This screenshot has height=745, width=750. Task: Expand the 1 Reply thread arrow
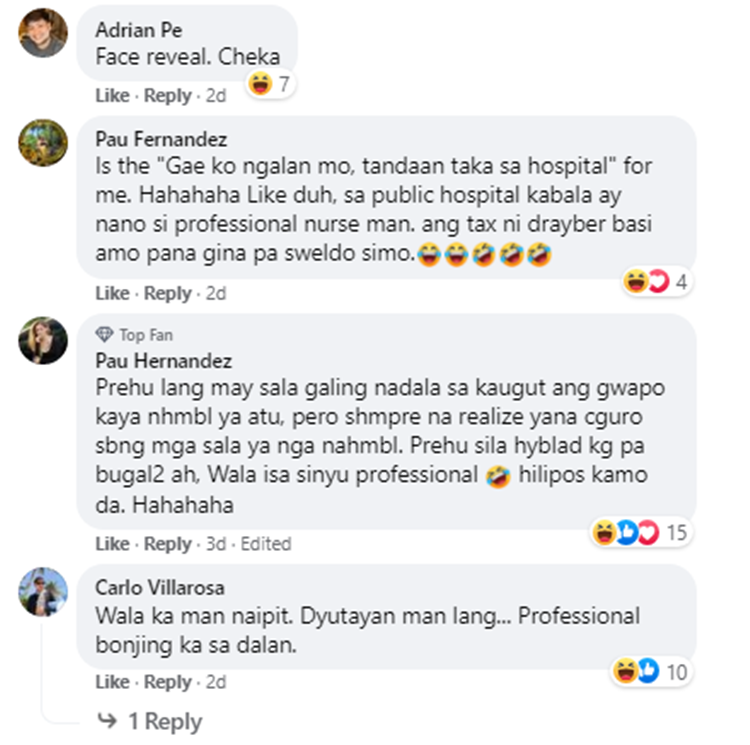click(107, 721)
